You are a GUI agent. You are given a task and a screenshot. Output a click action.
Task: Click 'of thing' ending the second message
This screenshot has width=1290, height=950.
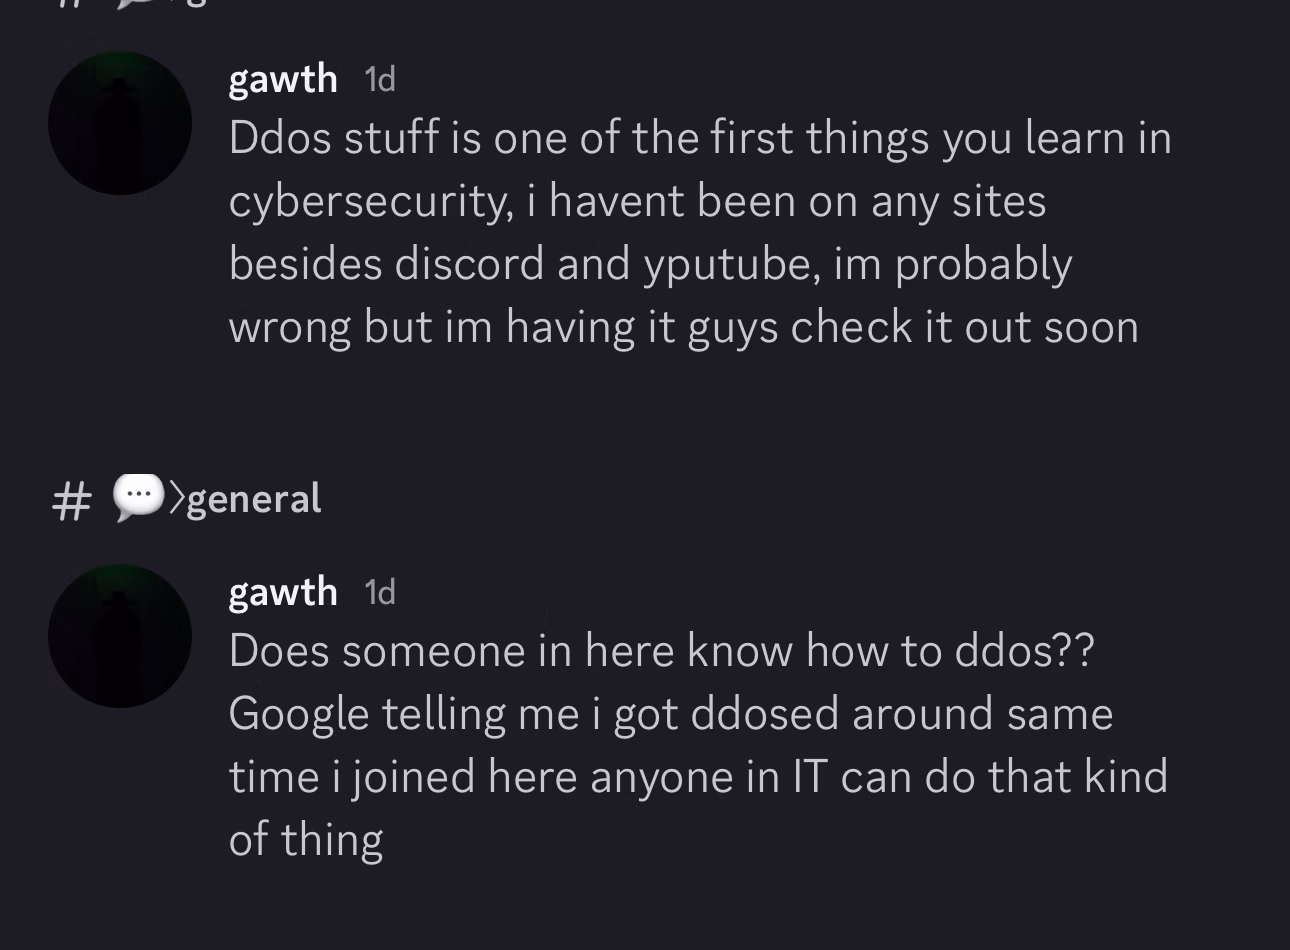tap(306, 840)
